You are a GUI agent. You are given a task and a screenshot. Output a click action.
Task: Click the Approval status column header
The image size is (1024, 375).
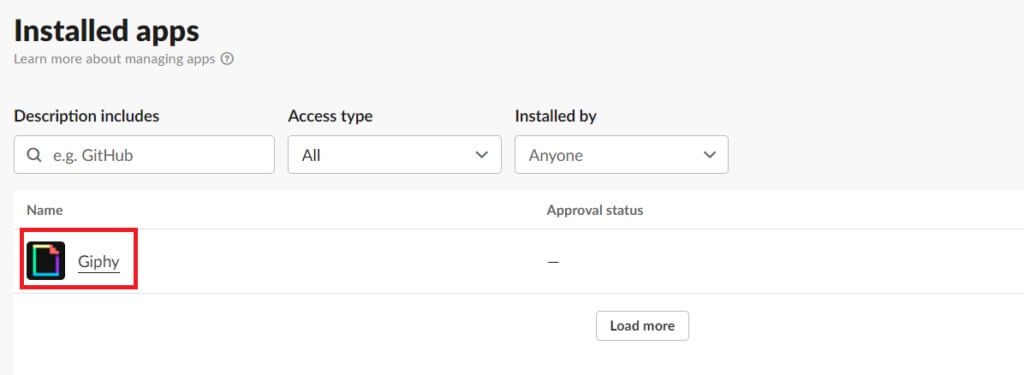[595, 210]
